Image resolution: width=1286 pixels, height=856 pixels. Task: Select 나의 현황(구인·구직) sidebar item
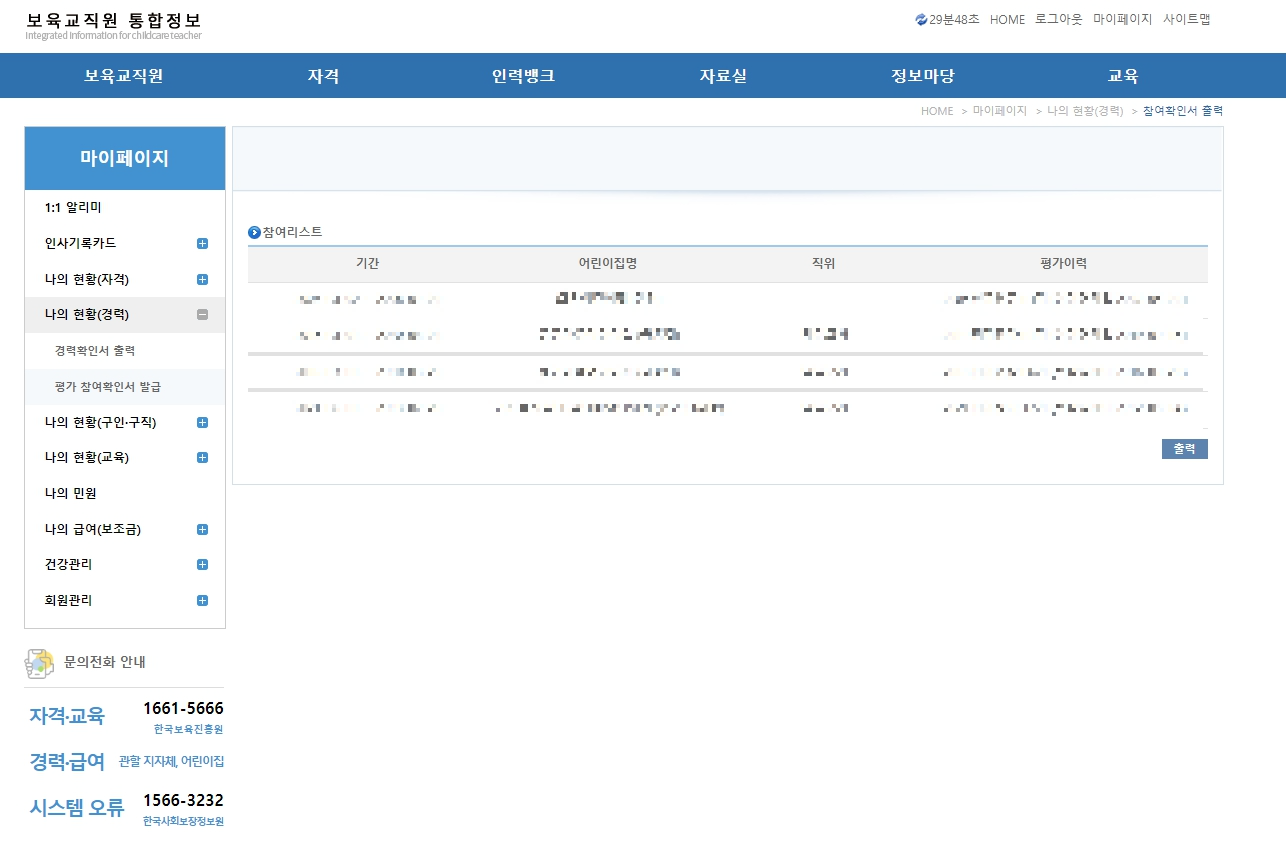(x=101, y=422)
